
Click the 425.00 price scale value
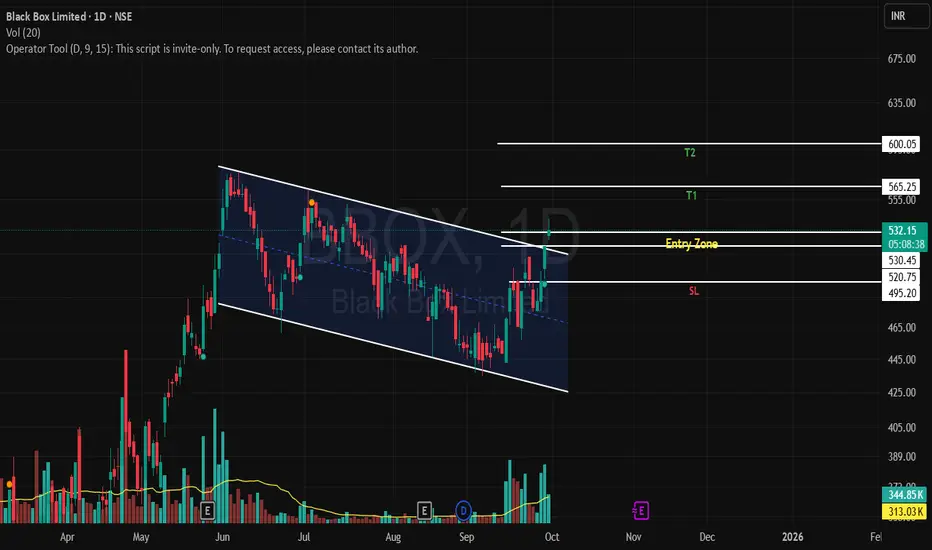click(x=901, y=392)
